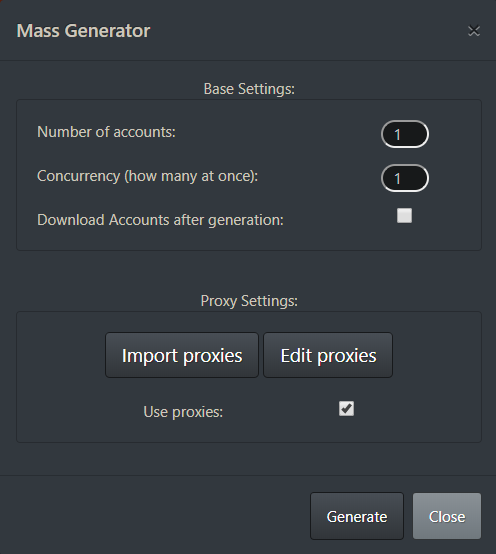496x554 pixels.
Task: Click the "Proxy Settings:" heading
Action: coord(249,301)
